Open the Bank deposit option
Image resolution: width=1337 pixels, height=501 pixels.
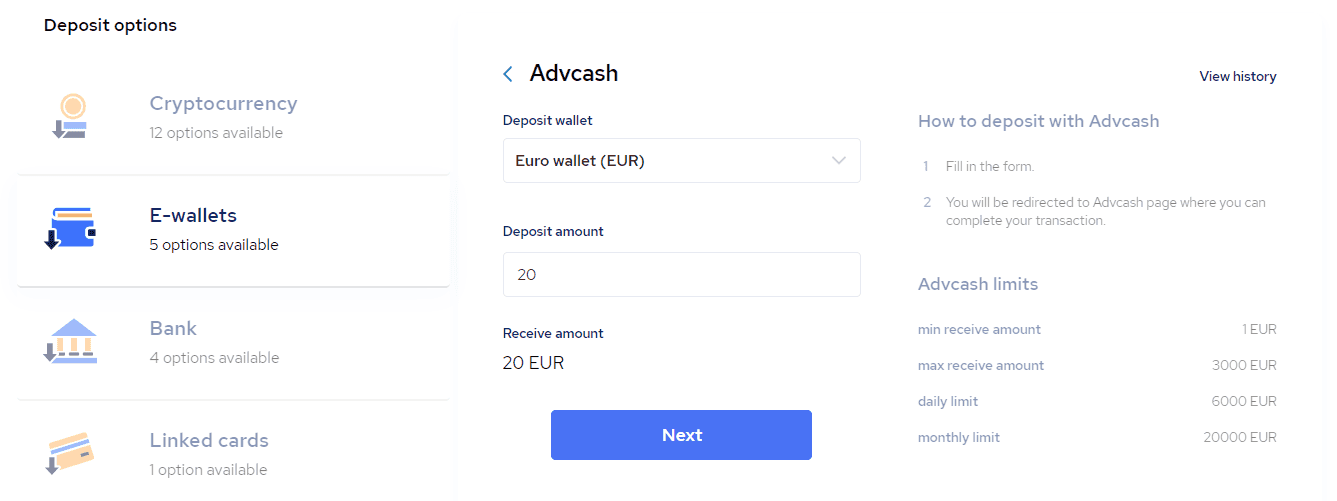click(x=233, y=343)
